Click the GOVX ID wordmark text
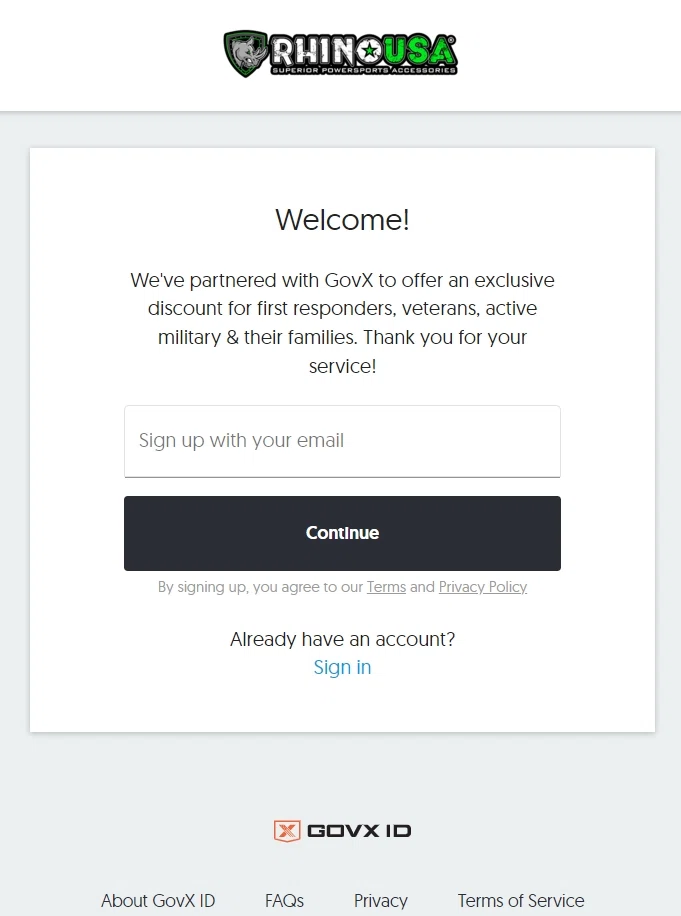The height and width of the screenshot is (916, 681). [358, 830]
